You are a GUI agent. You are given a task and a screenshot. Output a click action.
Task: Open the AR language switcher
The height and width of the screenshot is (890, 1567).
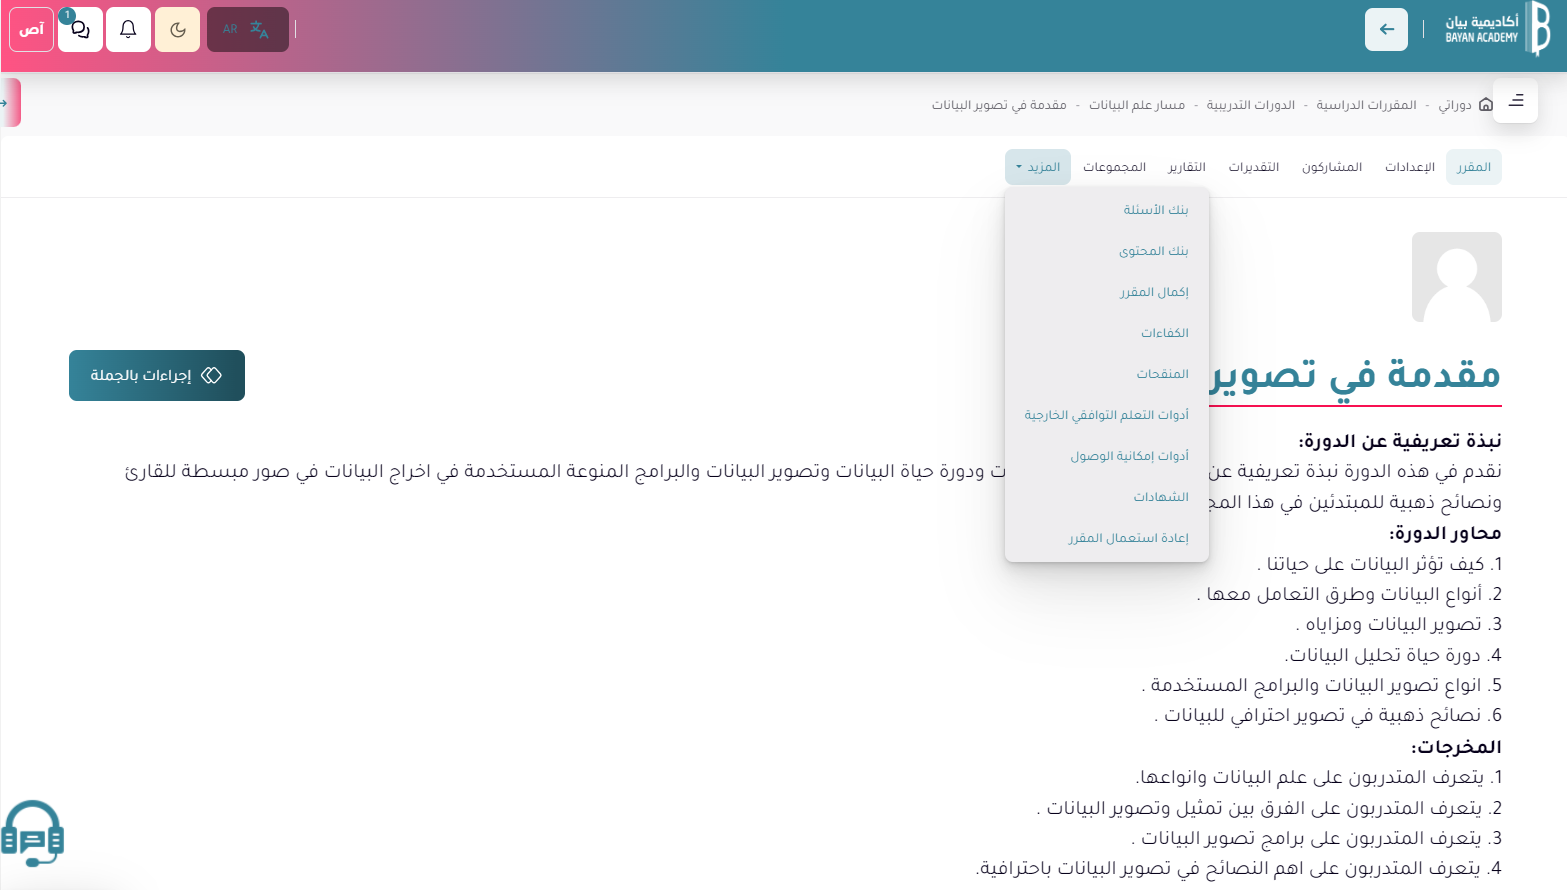coord(247,29)
